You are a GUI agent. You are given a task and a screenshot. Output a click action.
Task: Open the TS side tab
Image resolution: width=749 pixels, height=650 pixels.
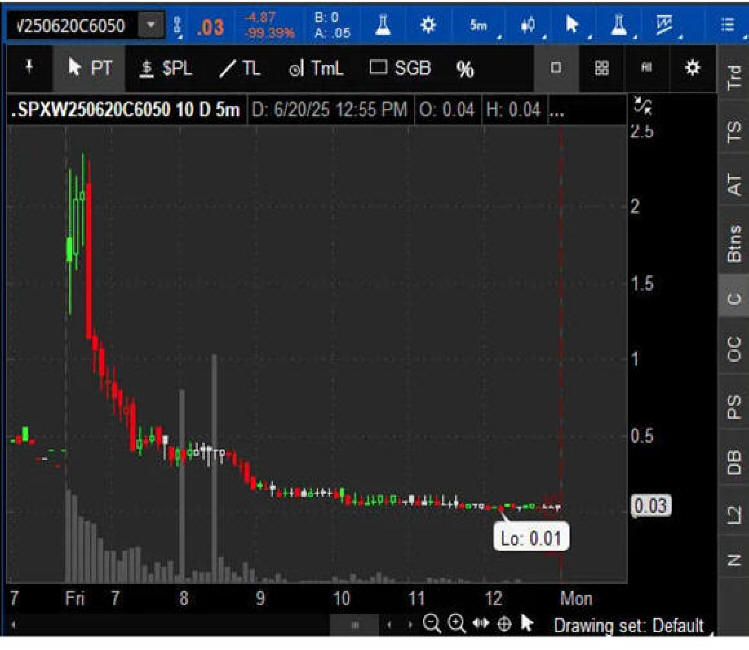(734, 131)
